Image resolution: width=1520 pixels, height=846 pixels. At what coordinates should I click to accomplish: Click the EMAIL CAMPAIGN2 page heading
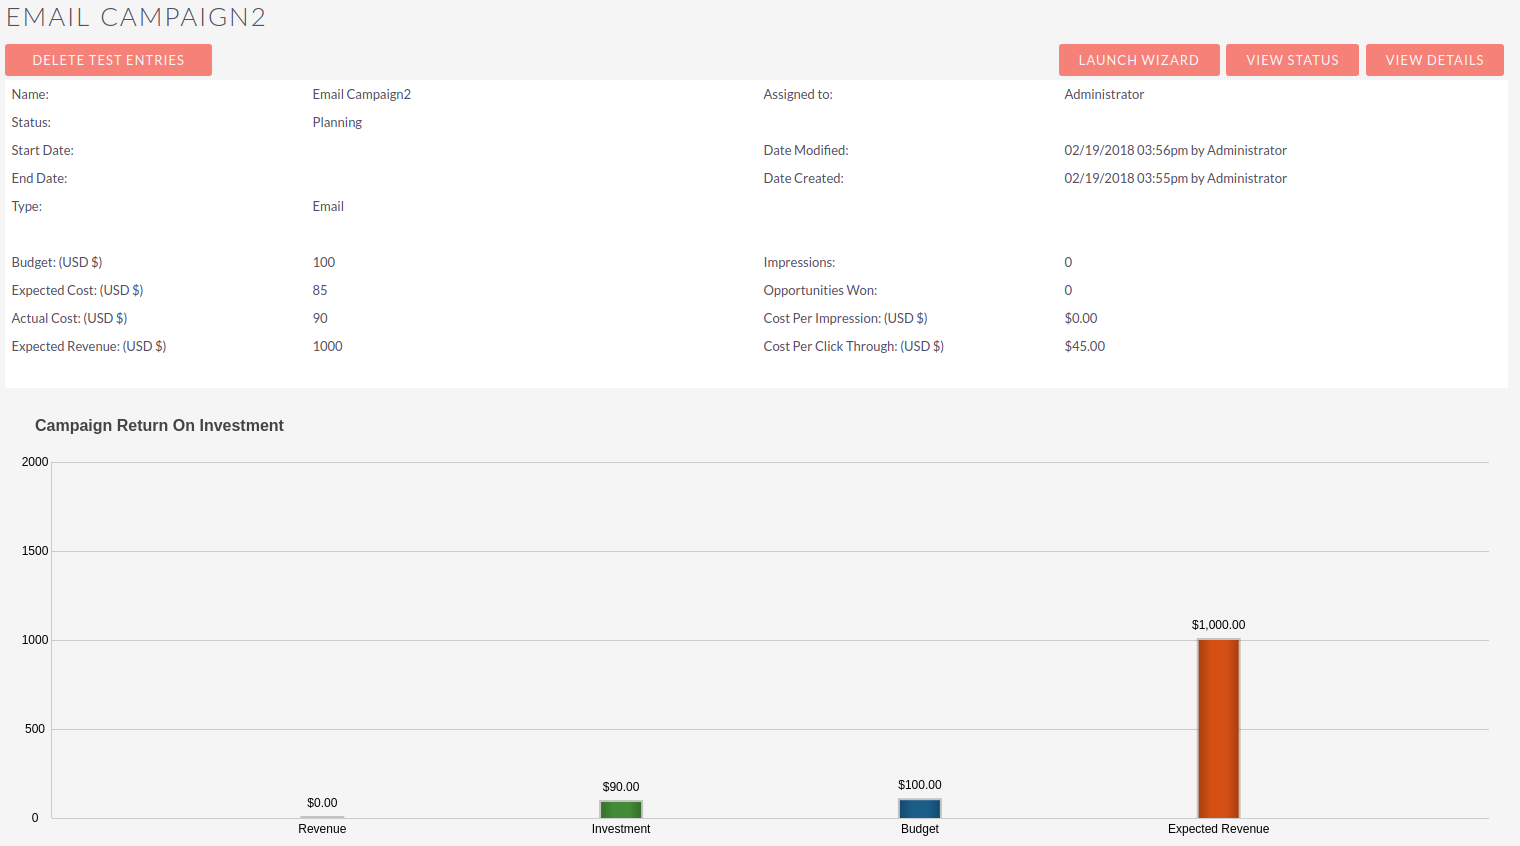pos(136,17)
